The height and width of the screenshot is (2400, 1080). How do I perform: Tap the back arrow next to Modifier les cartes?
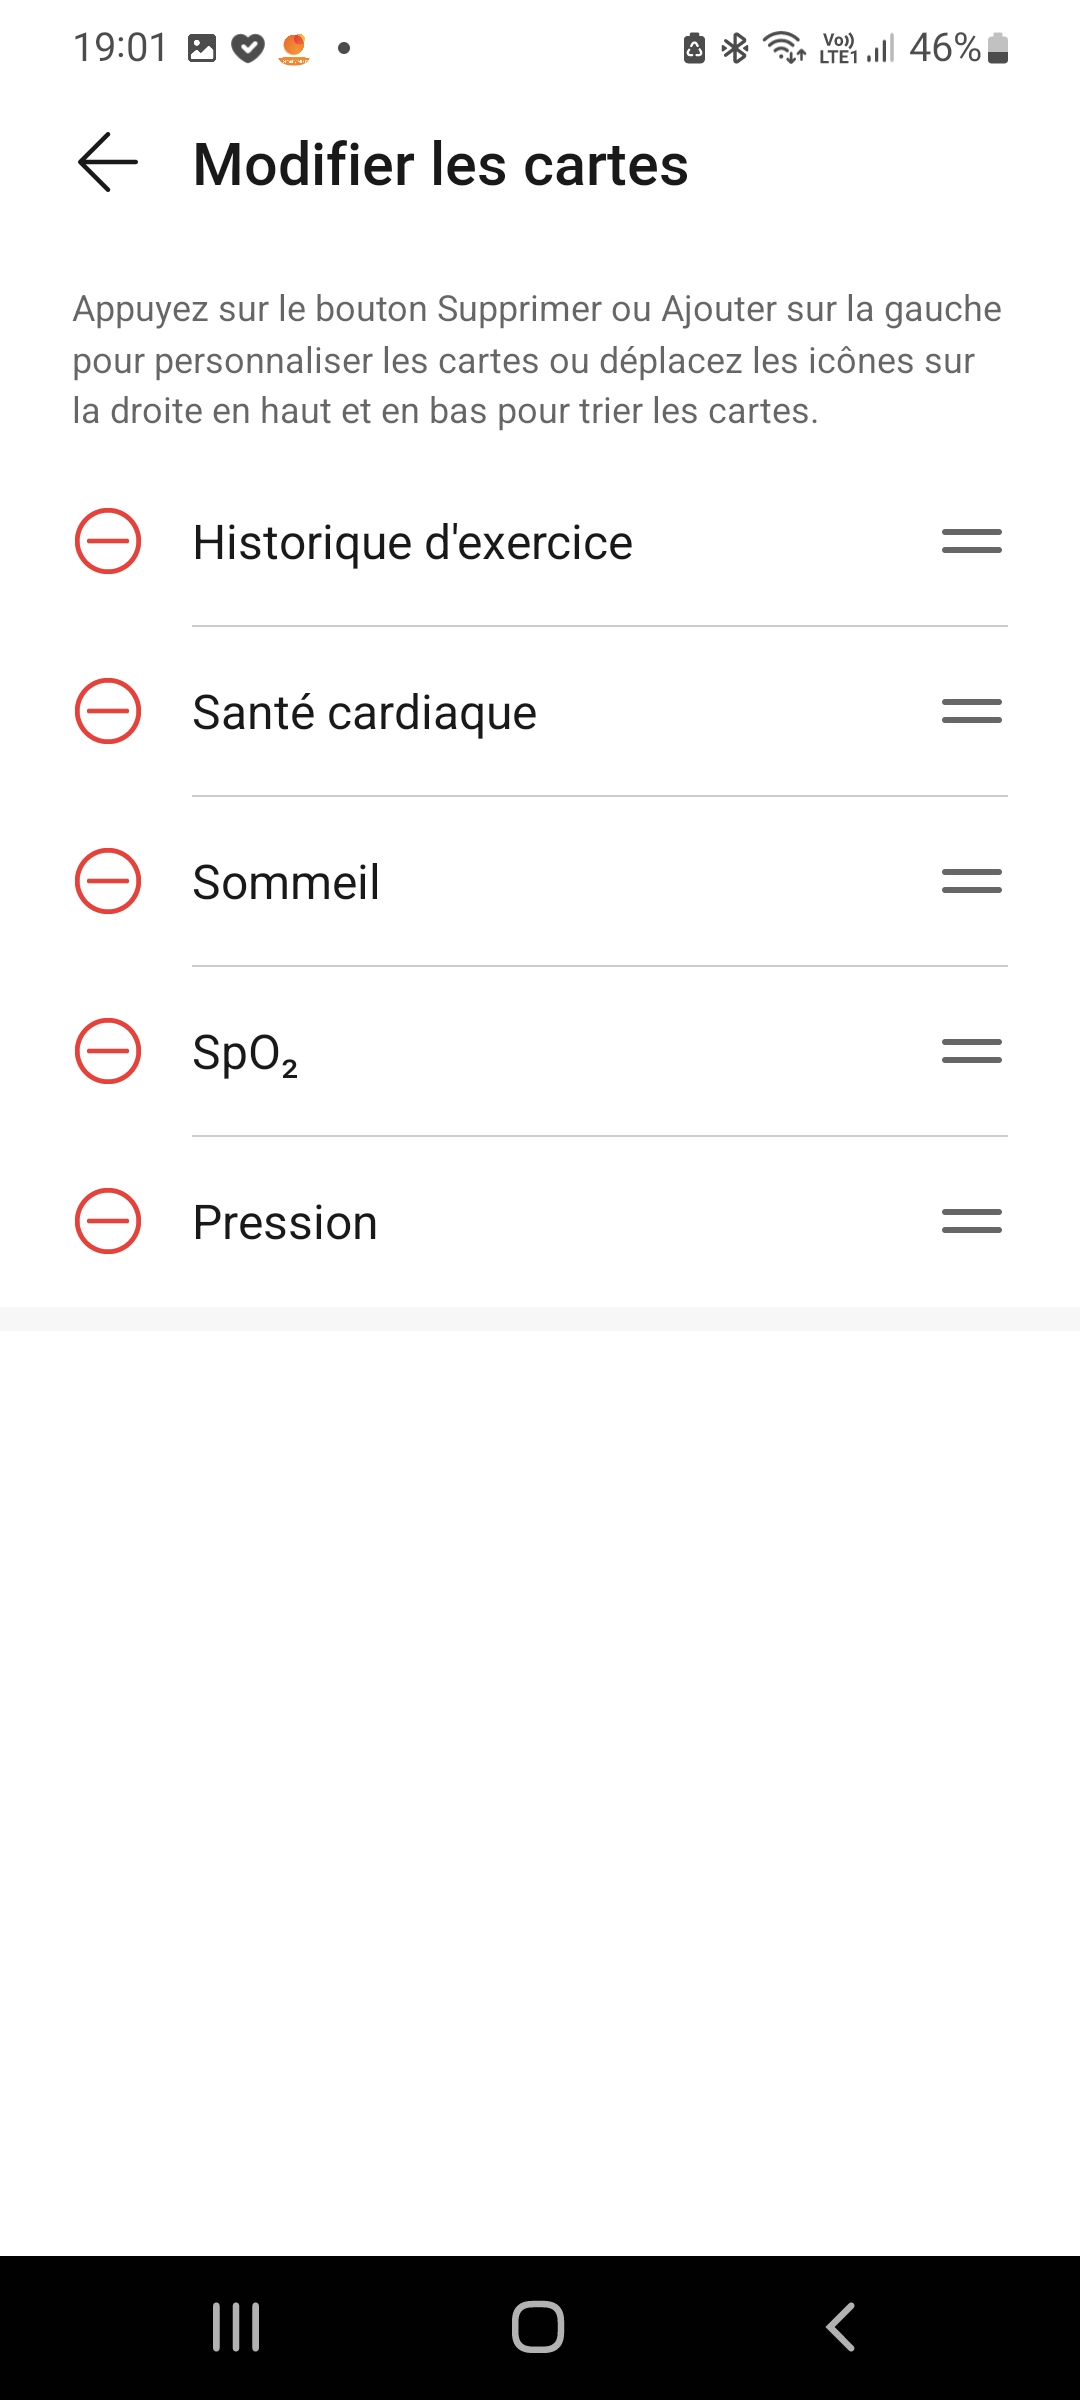pyautogui.click(x=108, y=163)
